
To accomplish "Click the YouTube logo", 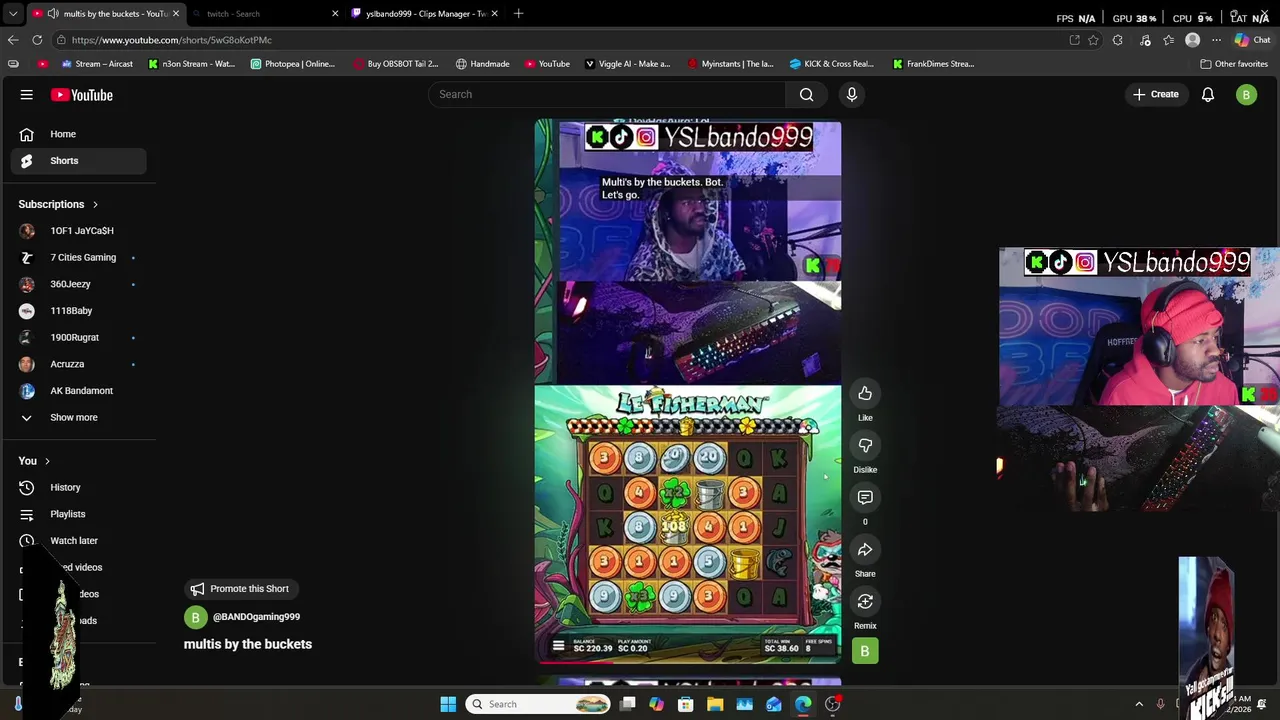I will pyautogui.click(x=82, y=95).
